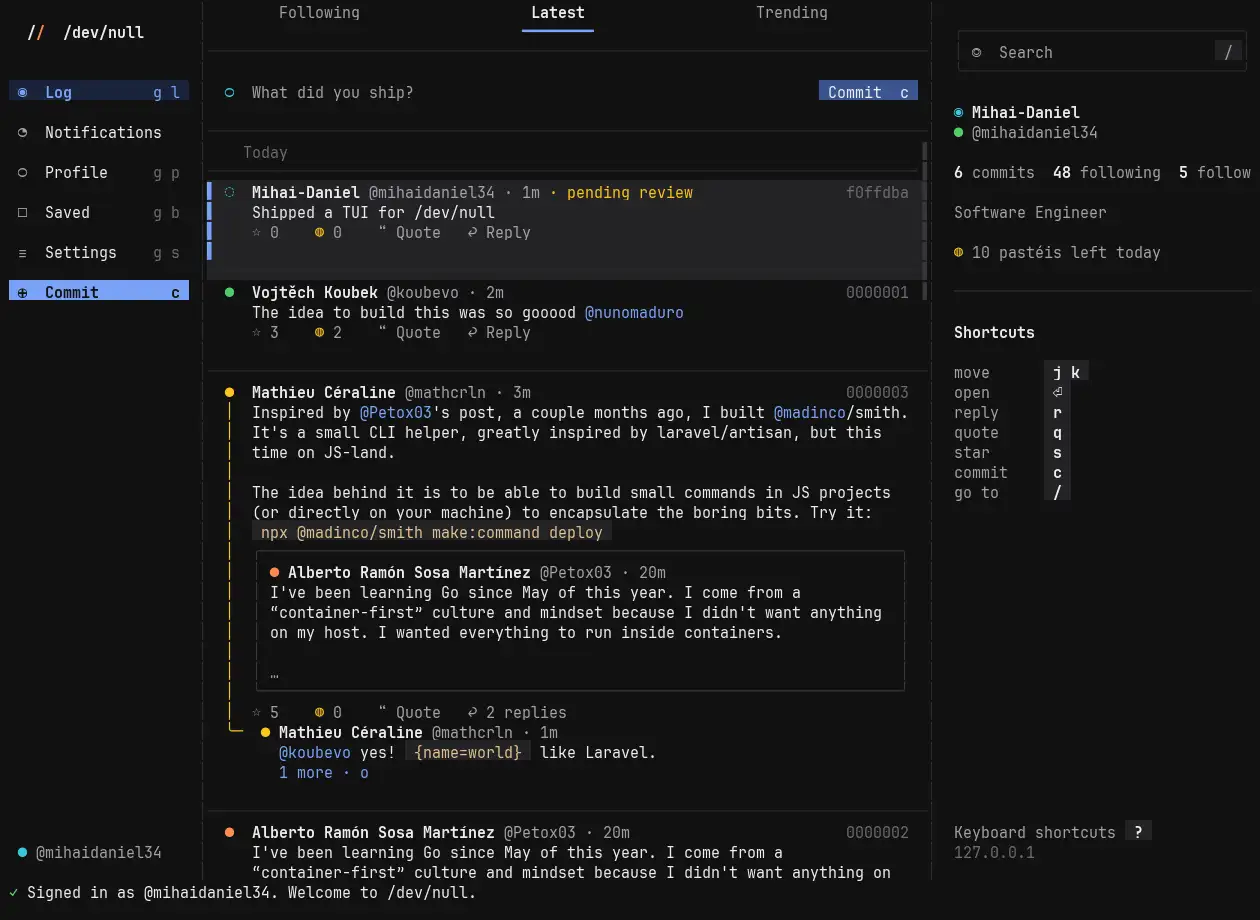
Task: Click "6 commits" in the profile panel
Action: (994, 172)
